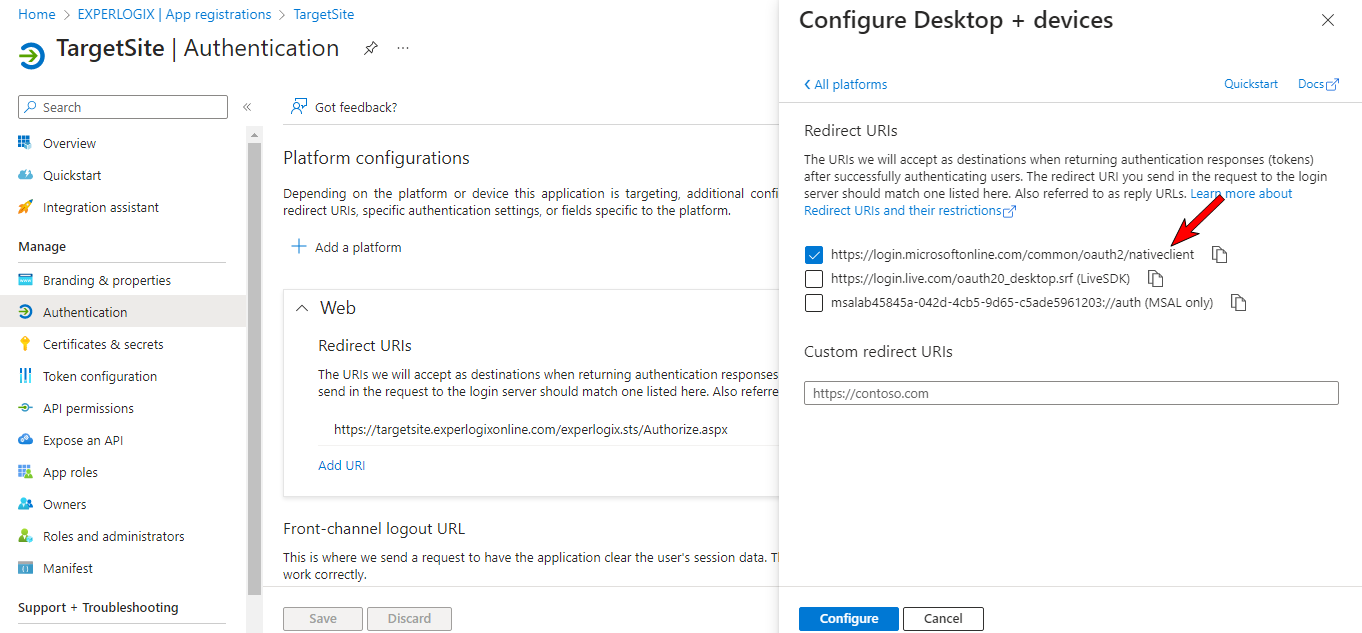Viewport: 1362px width, 633px height.
Task: Open the Branding & properties menu item
Action: (x=123, y=280)
